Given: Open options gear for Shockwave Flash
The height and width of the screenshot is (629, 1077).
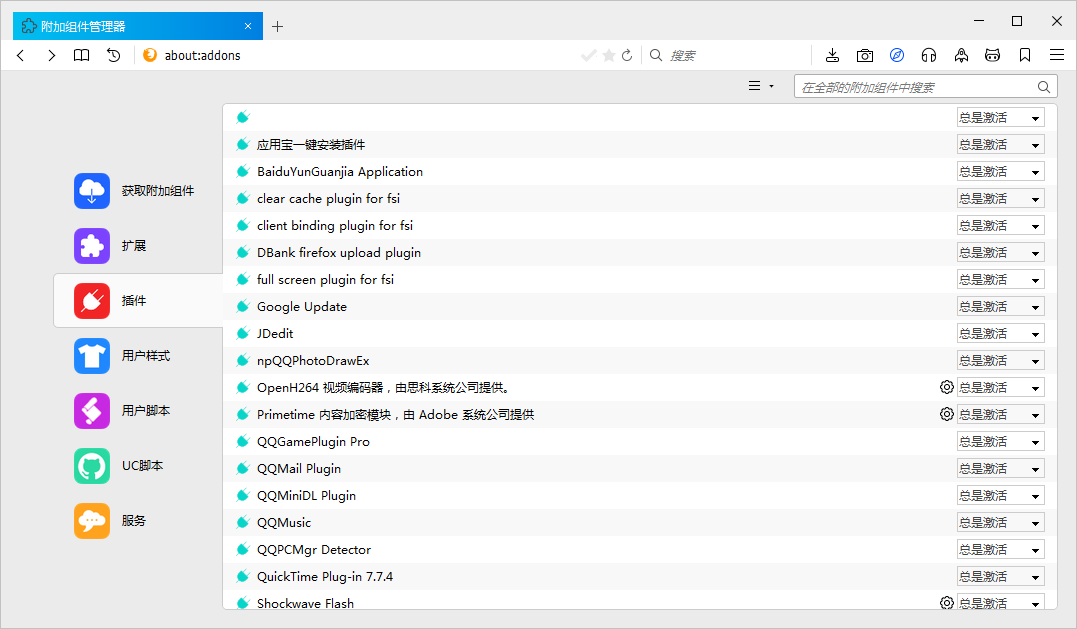Looking at the screenshot, I should coord(946,602).
